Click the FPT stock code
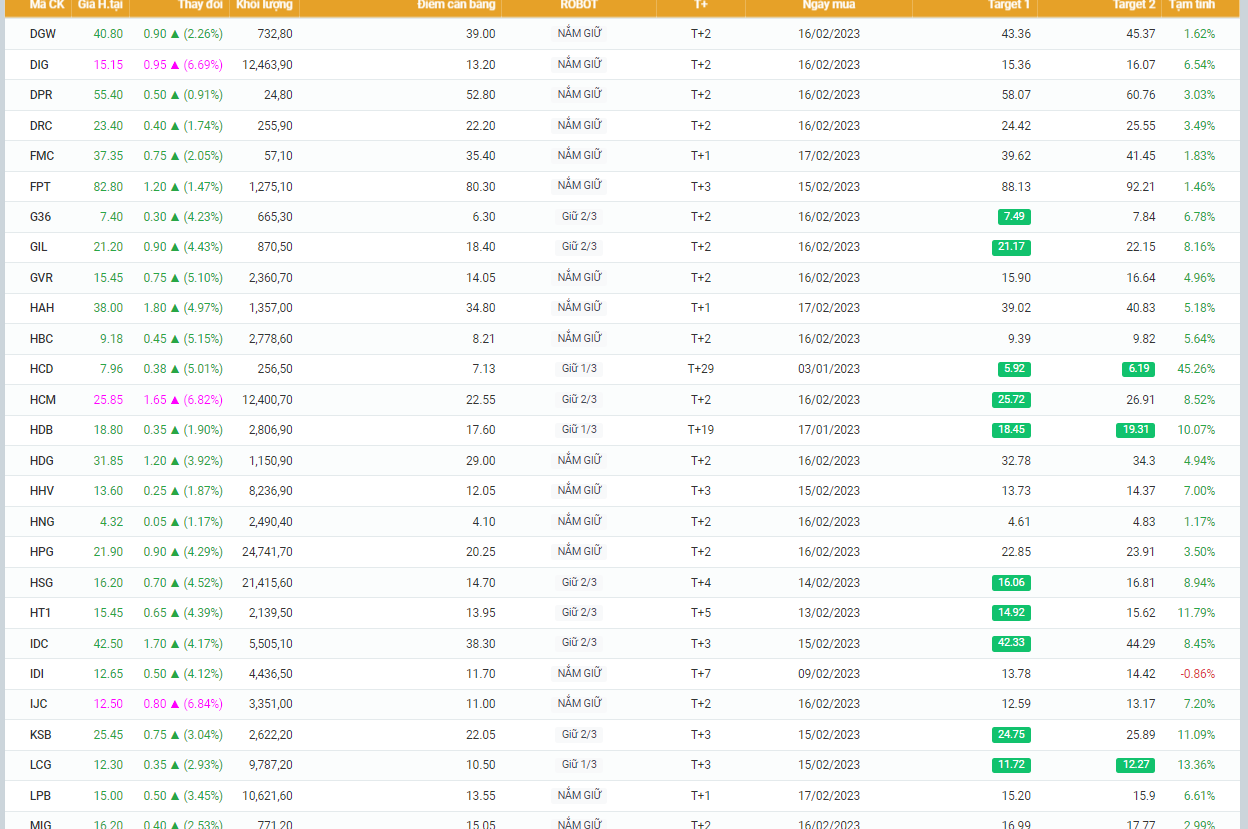The width and height of the screenshot is (1248, 829). 40,187
